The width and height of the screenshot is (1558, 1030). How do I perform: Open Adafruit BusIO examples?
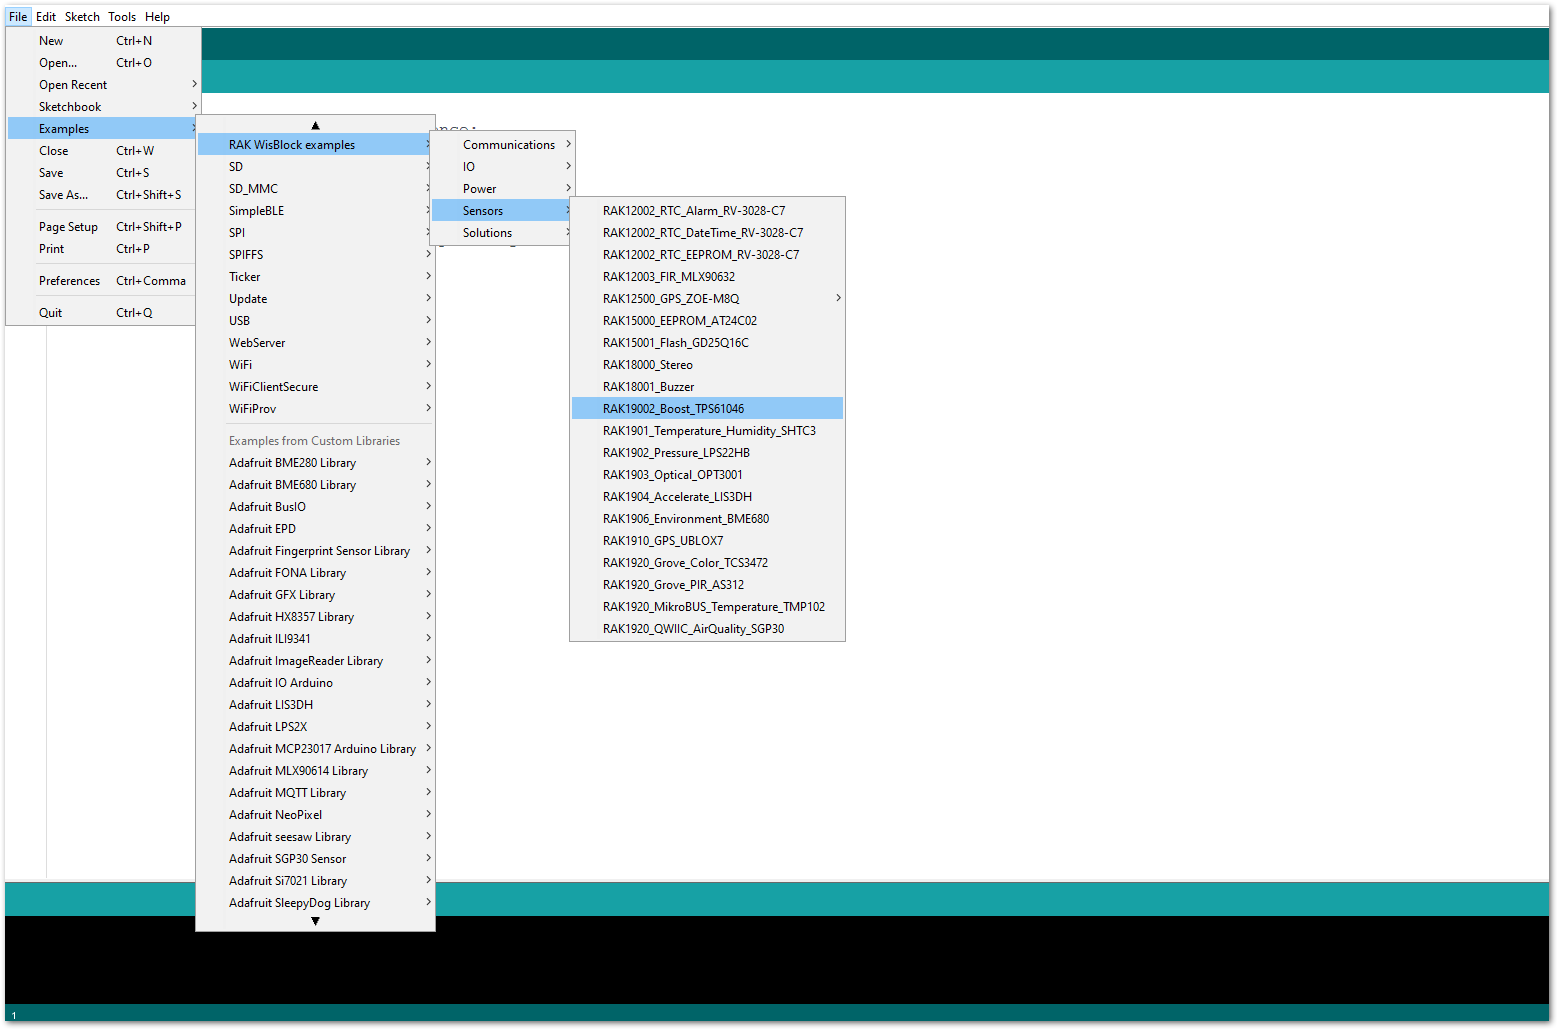pyautogui.click(x=315, y=507)
